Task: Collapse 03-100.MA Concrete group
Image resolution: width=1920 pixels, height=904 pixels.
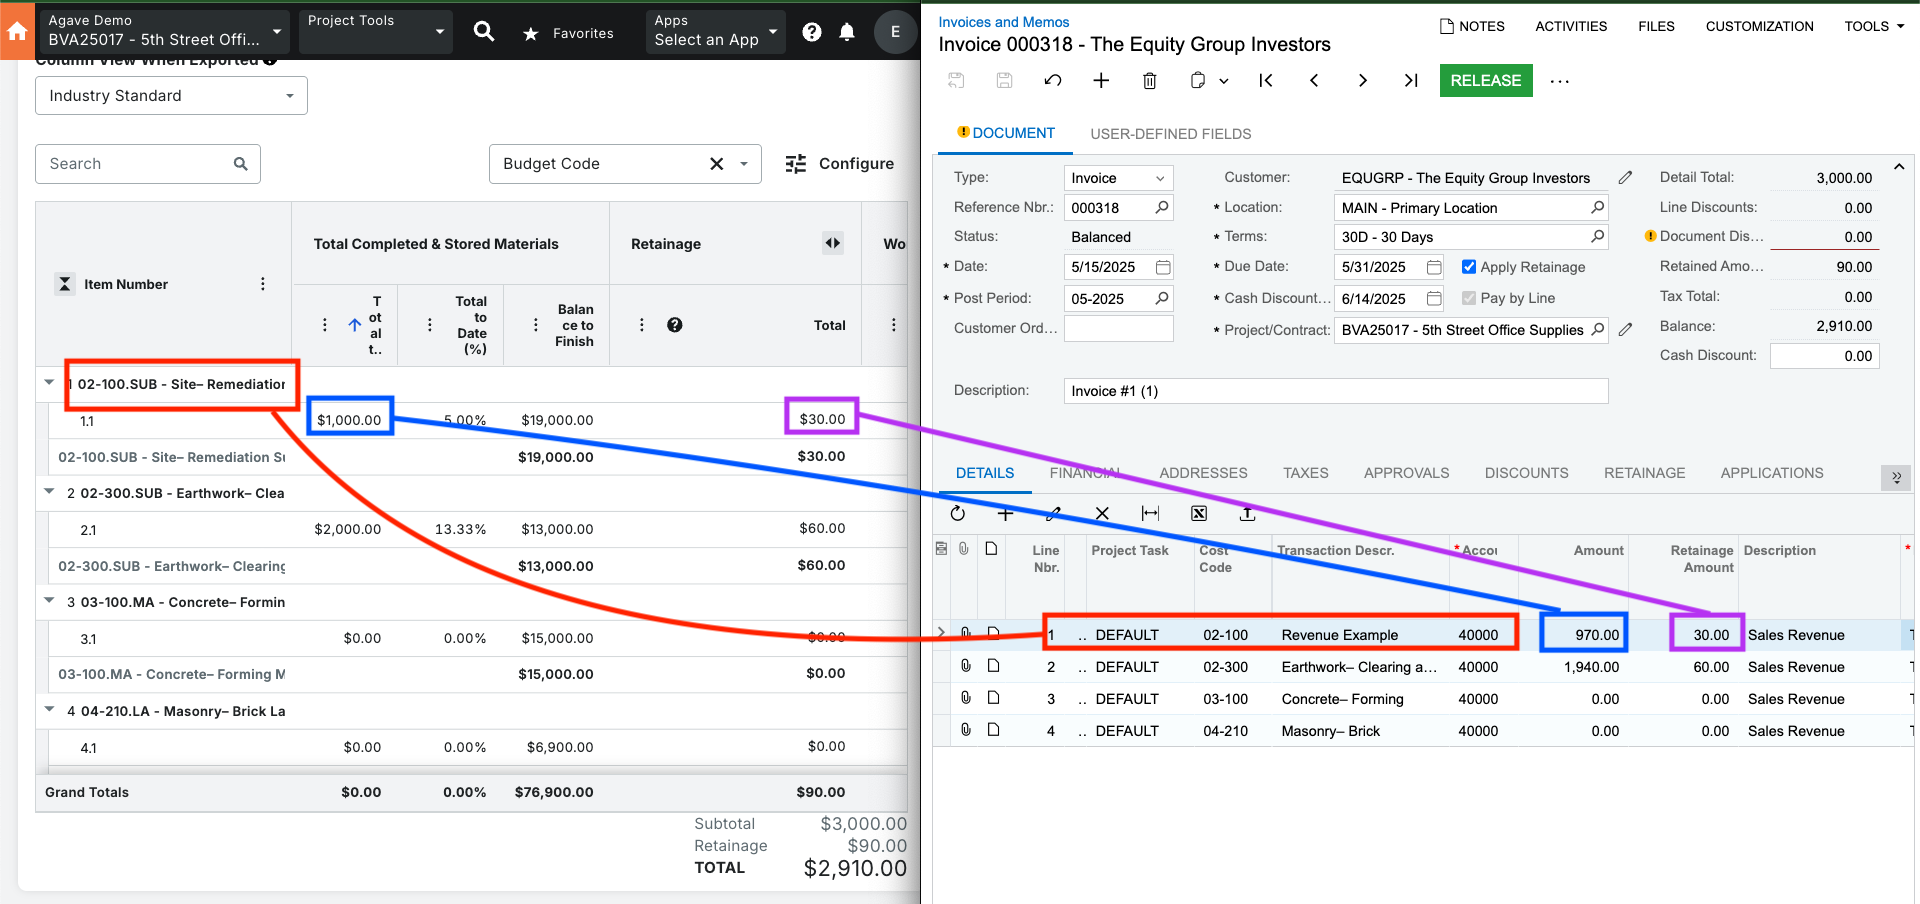Action: (x=49, y=601)
